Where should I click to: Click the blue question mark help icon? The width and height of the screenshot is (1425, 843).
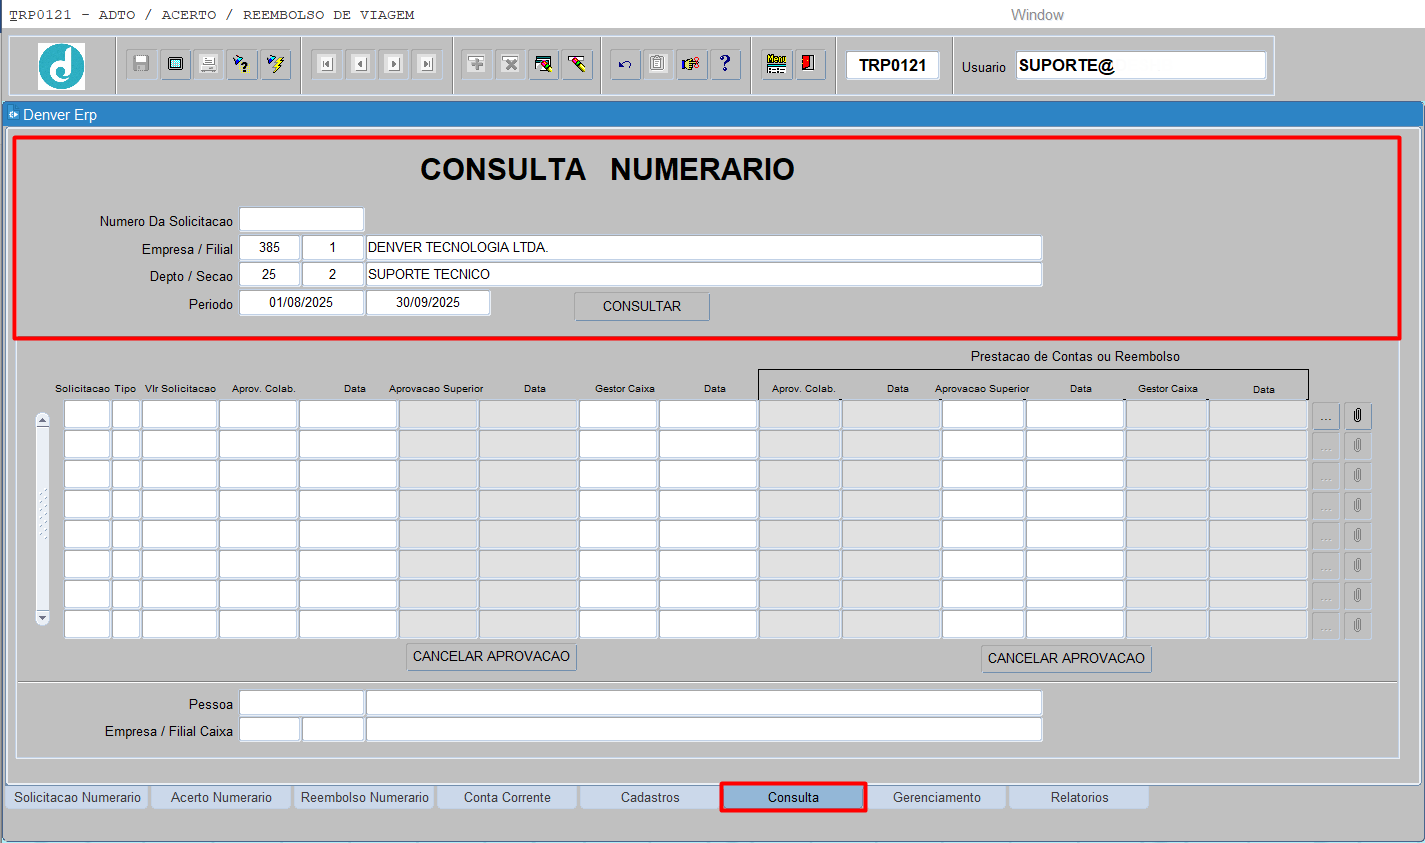click(x=725, y=64)
